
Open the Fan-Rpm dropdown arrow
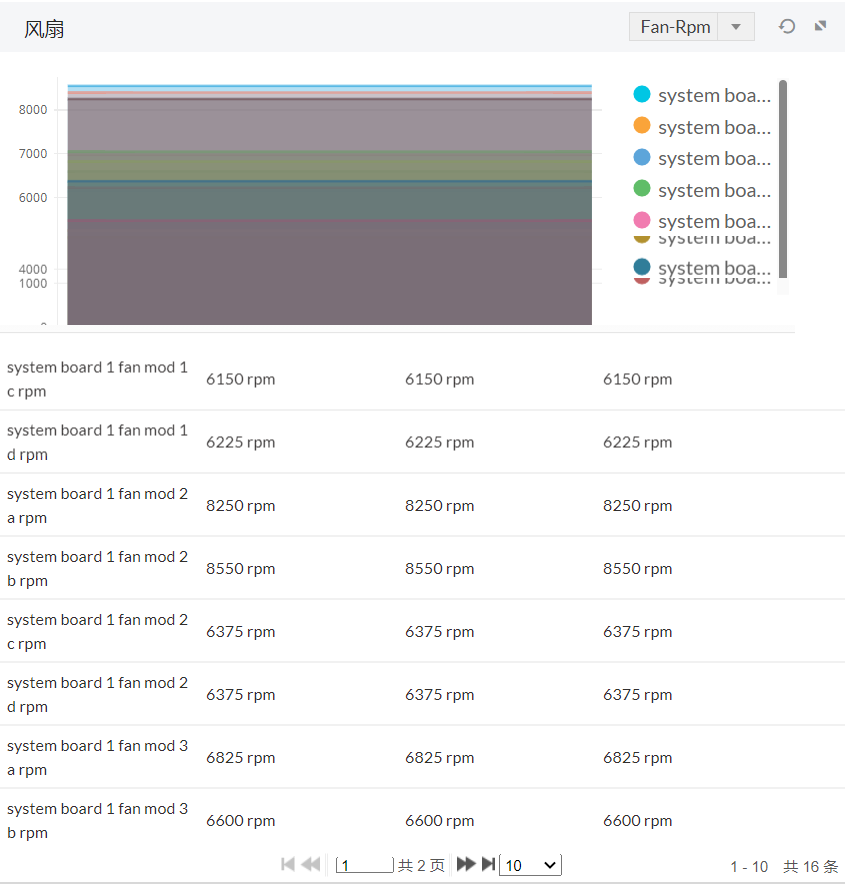click(736, 27)
